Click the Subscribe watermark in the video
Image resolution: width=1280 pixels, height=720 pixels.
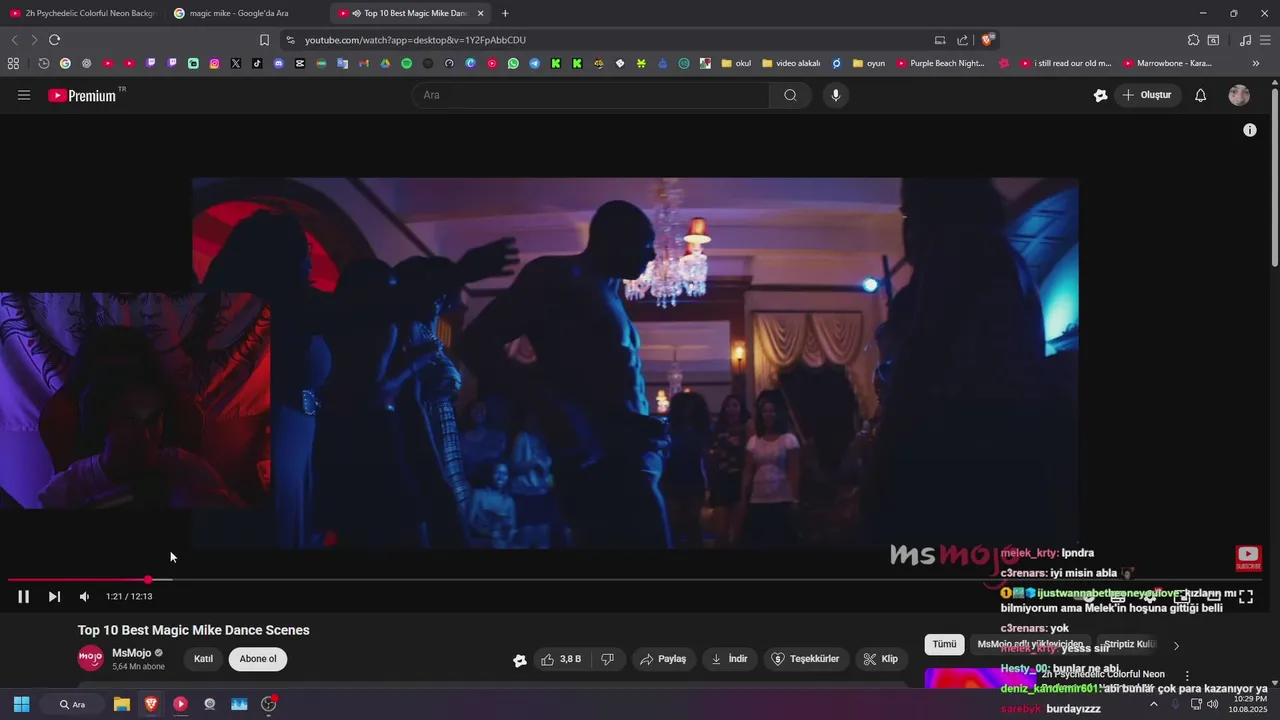point(1248,557)
